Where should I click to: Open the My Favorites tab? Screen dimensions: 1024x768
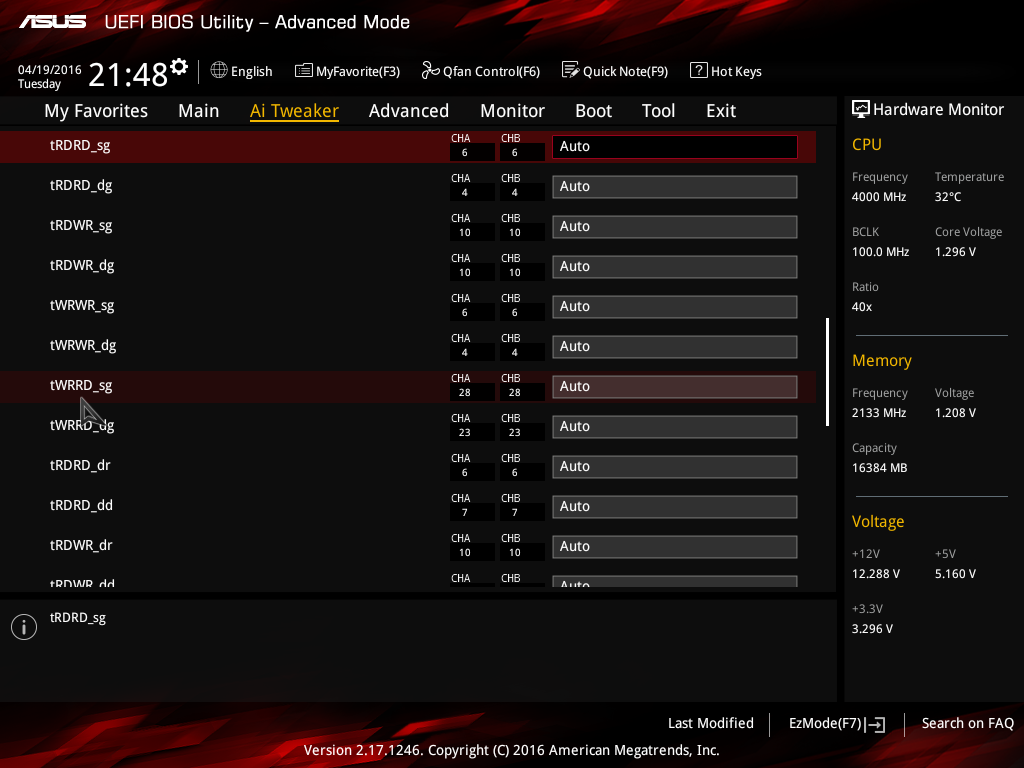[96, 111]
